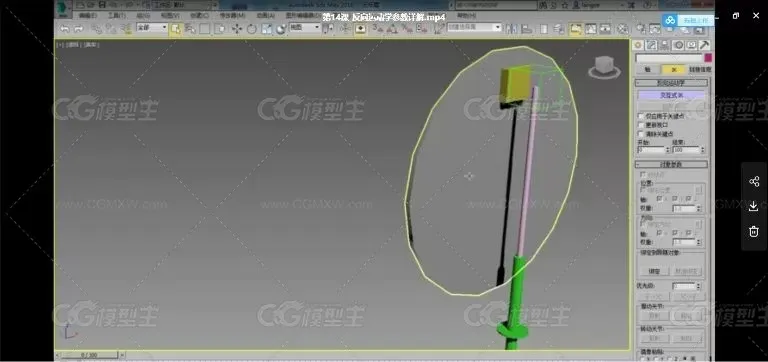Click the 交互式 IK button
Screen dimensions: 768x362
coord(672,96)
